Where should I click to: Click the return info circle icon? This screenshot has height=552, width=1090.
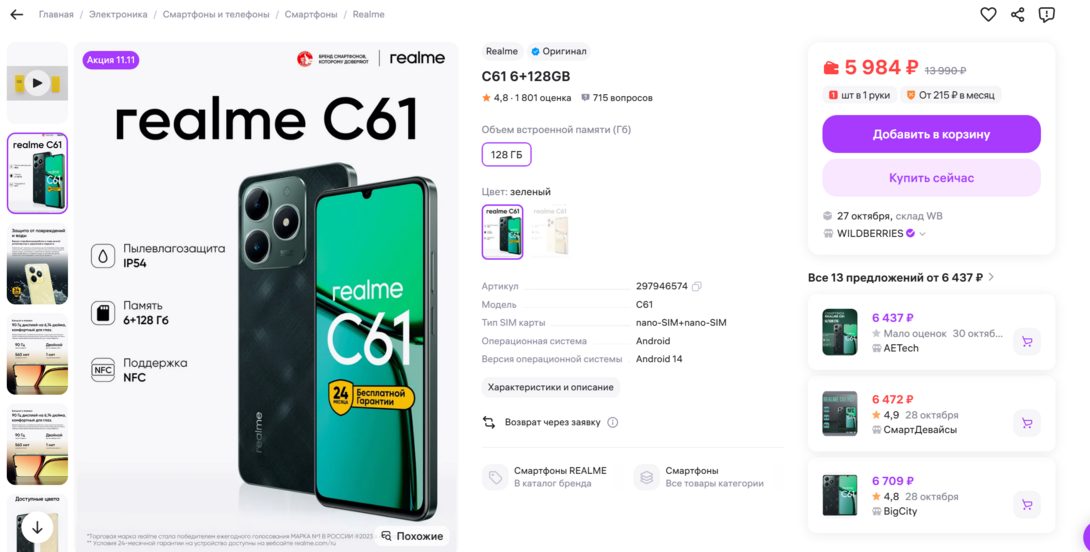pos(612,423)
